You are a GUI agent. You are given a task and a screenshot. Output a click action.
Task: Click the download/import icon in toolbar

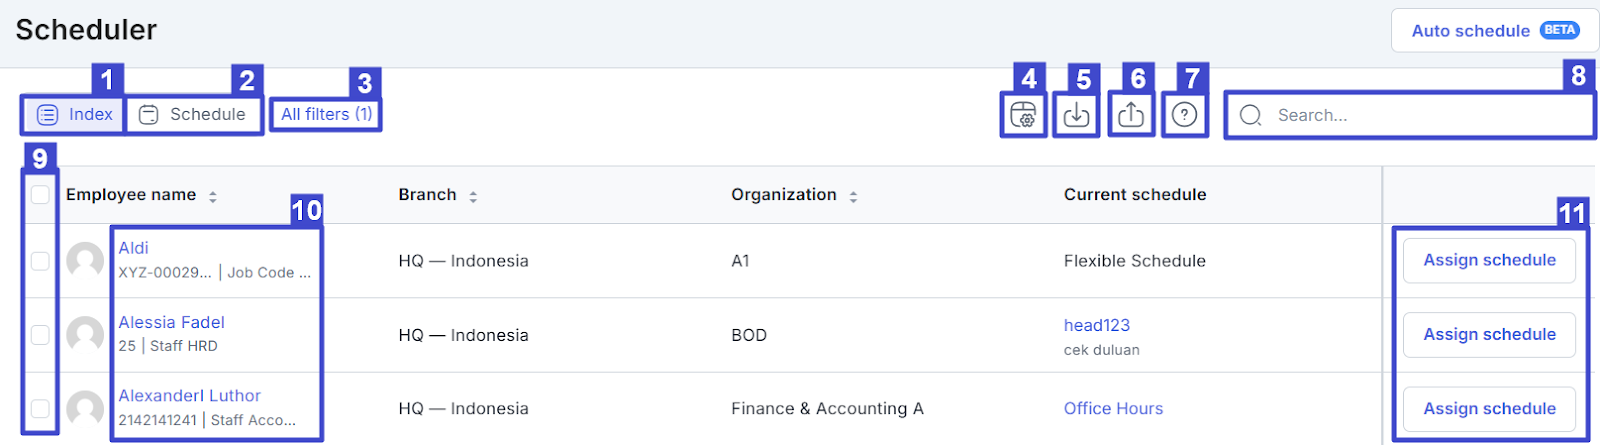(x=1076, y=115)
